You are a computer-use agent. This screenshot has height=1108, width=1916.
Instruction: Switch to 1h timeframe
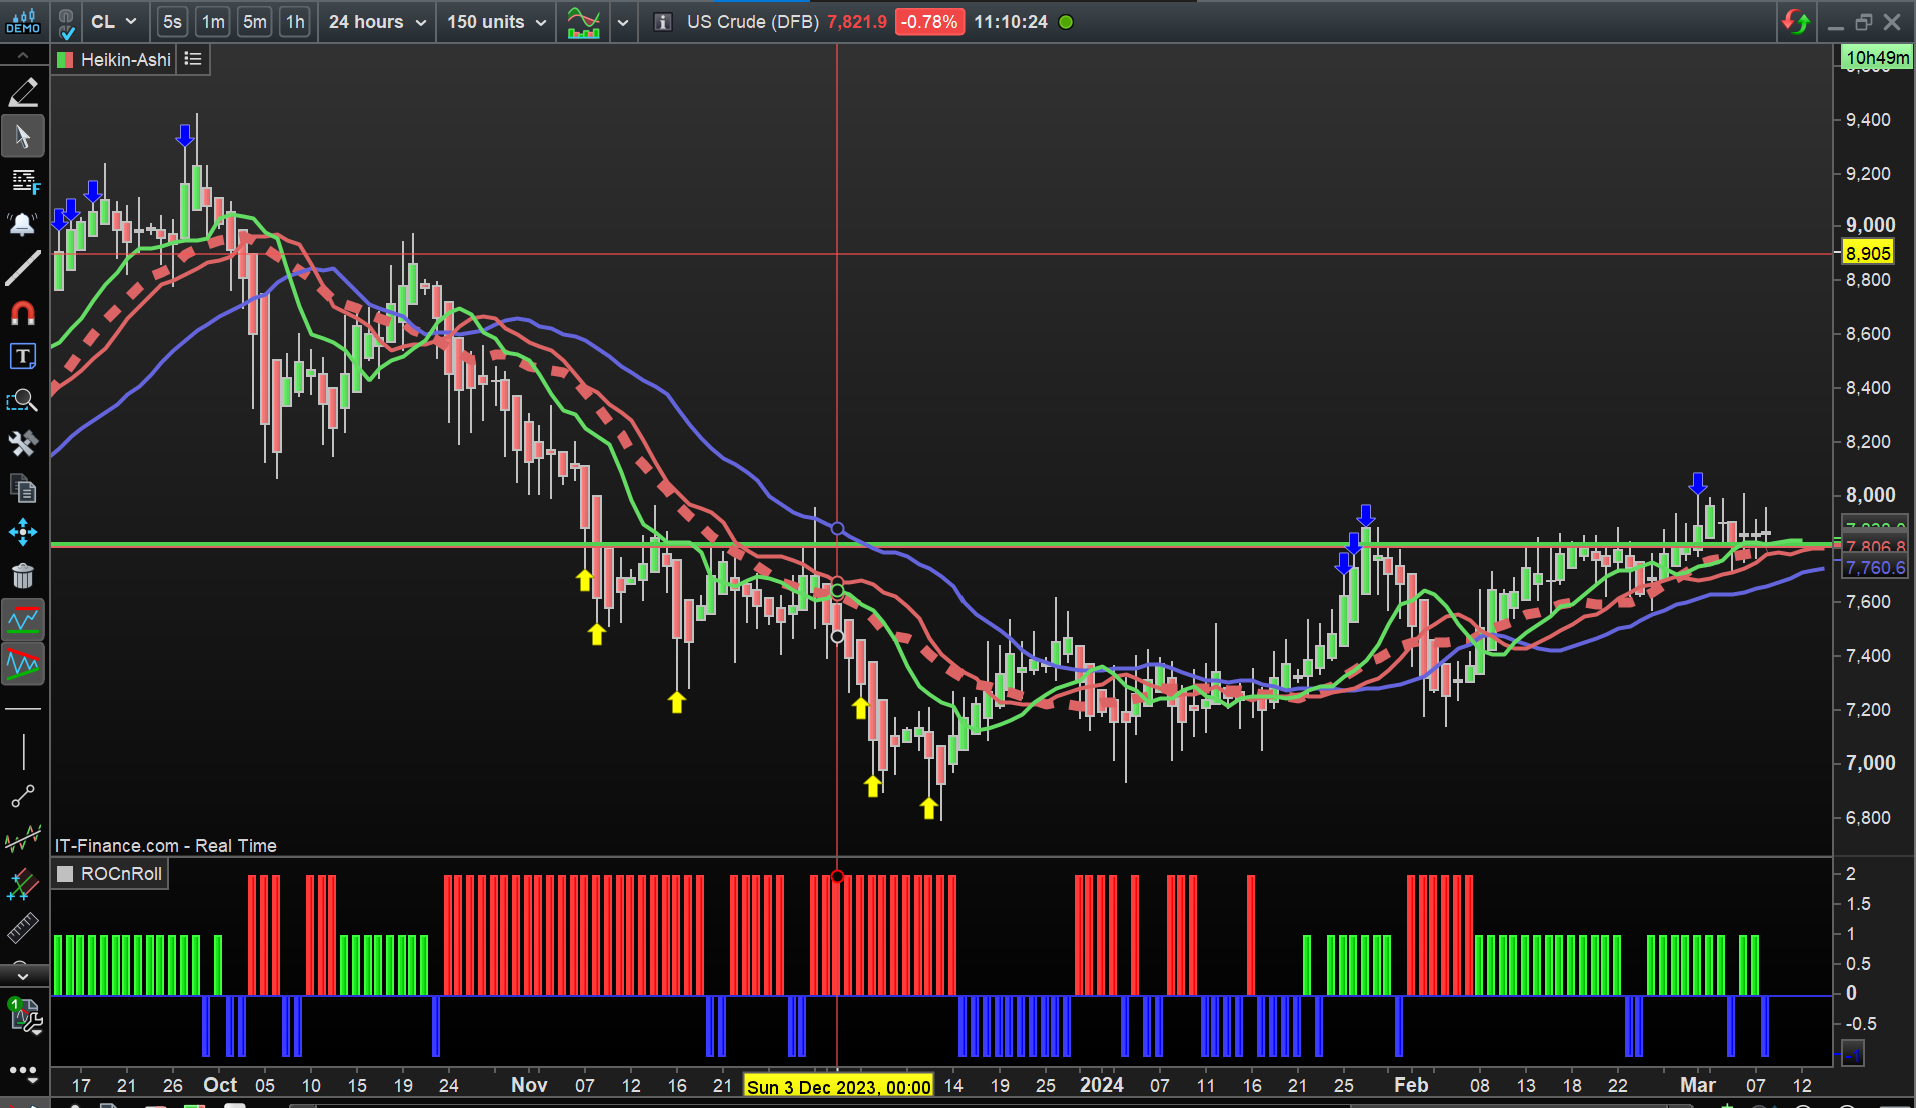[295, 22]
